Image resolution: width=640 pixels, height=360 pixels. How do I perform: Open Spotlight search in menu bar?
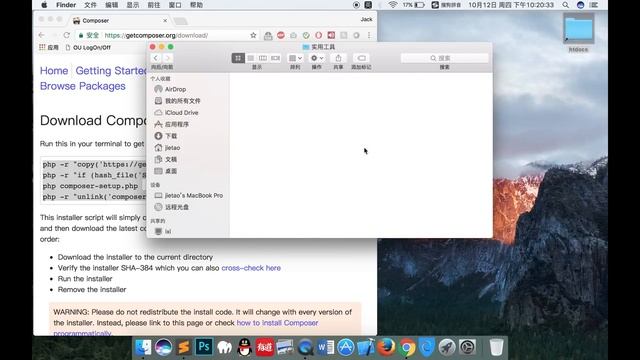[565, 5]
